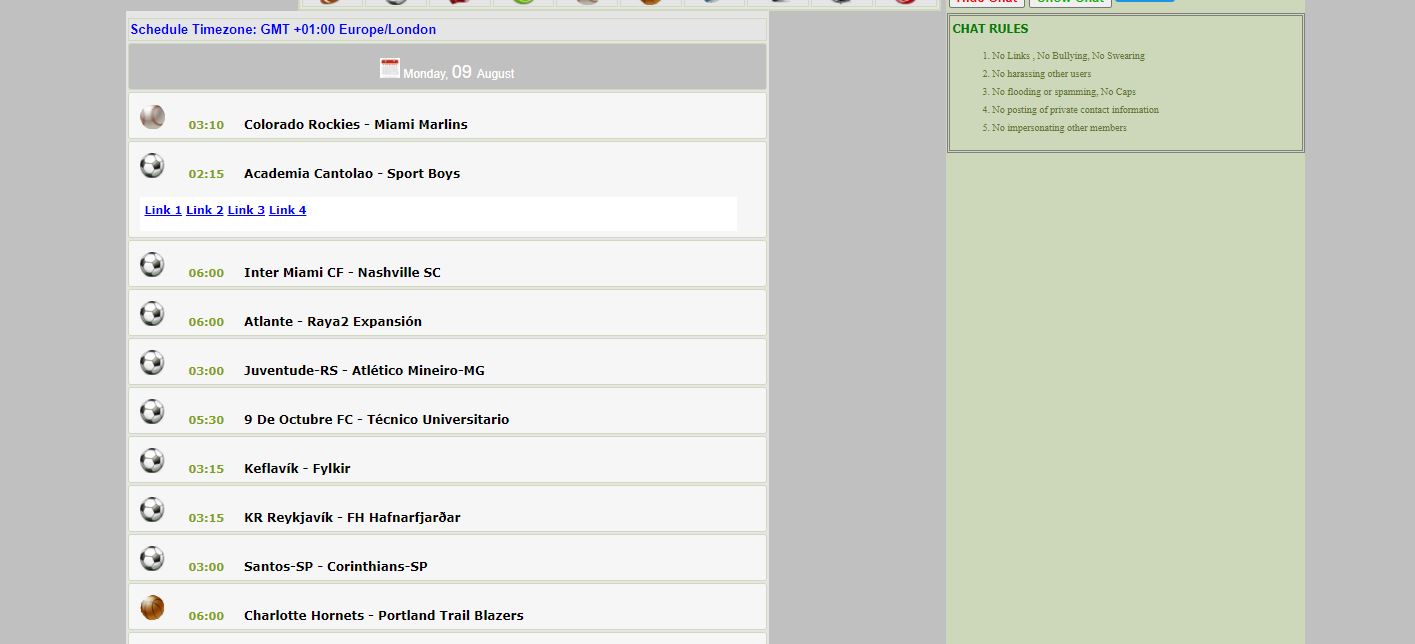This screenshot has width=1415, height=644.
Task: Click the 06:00 time of Charlotte Hornets game
Action: (x=206, y=616)
